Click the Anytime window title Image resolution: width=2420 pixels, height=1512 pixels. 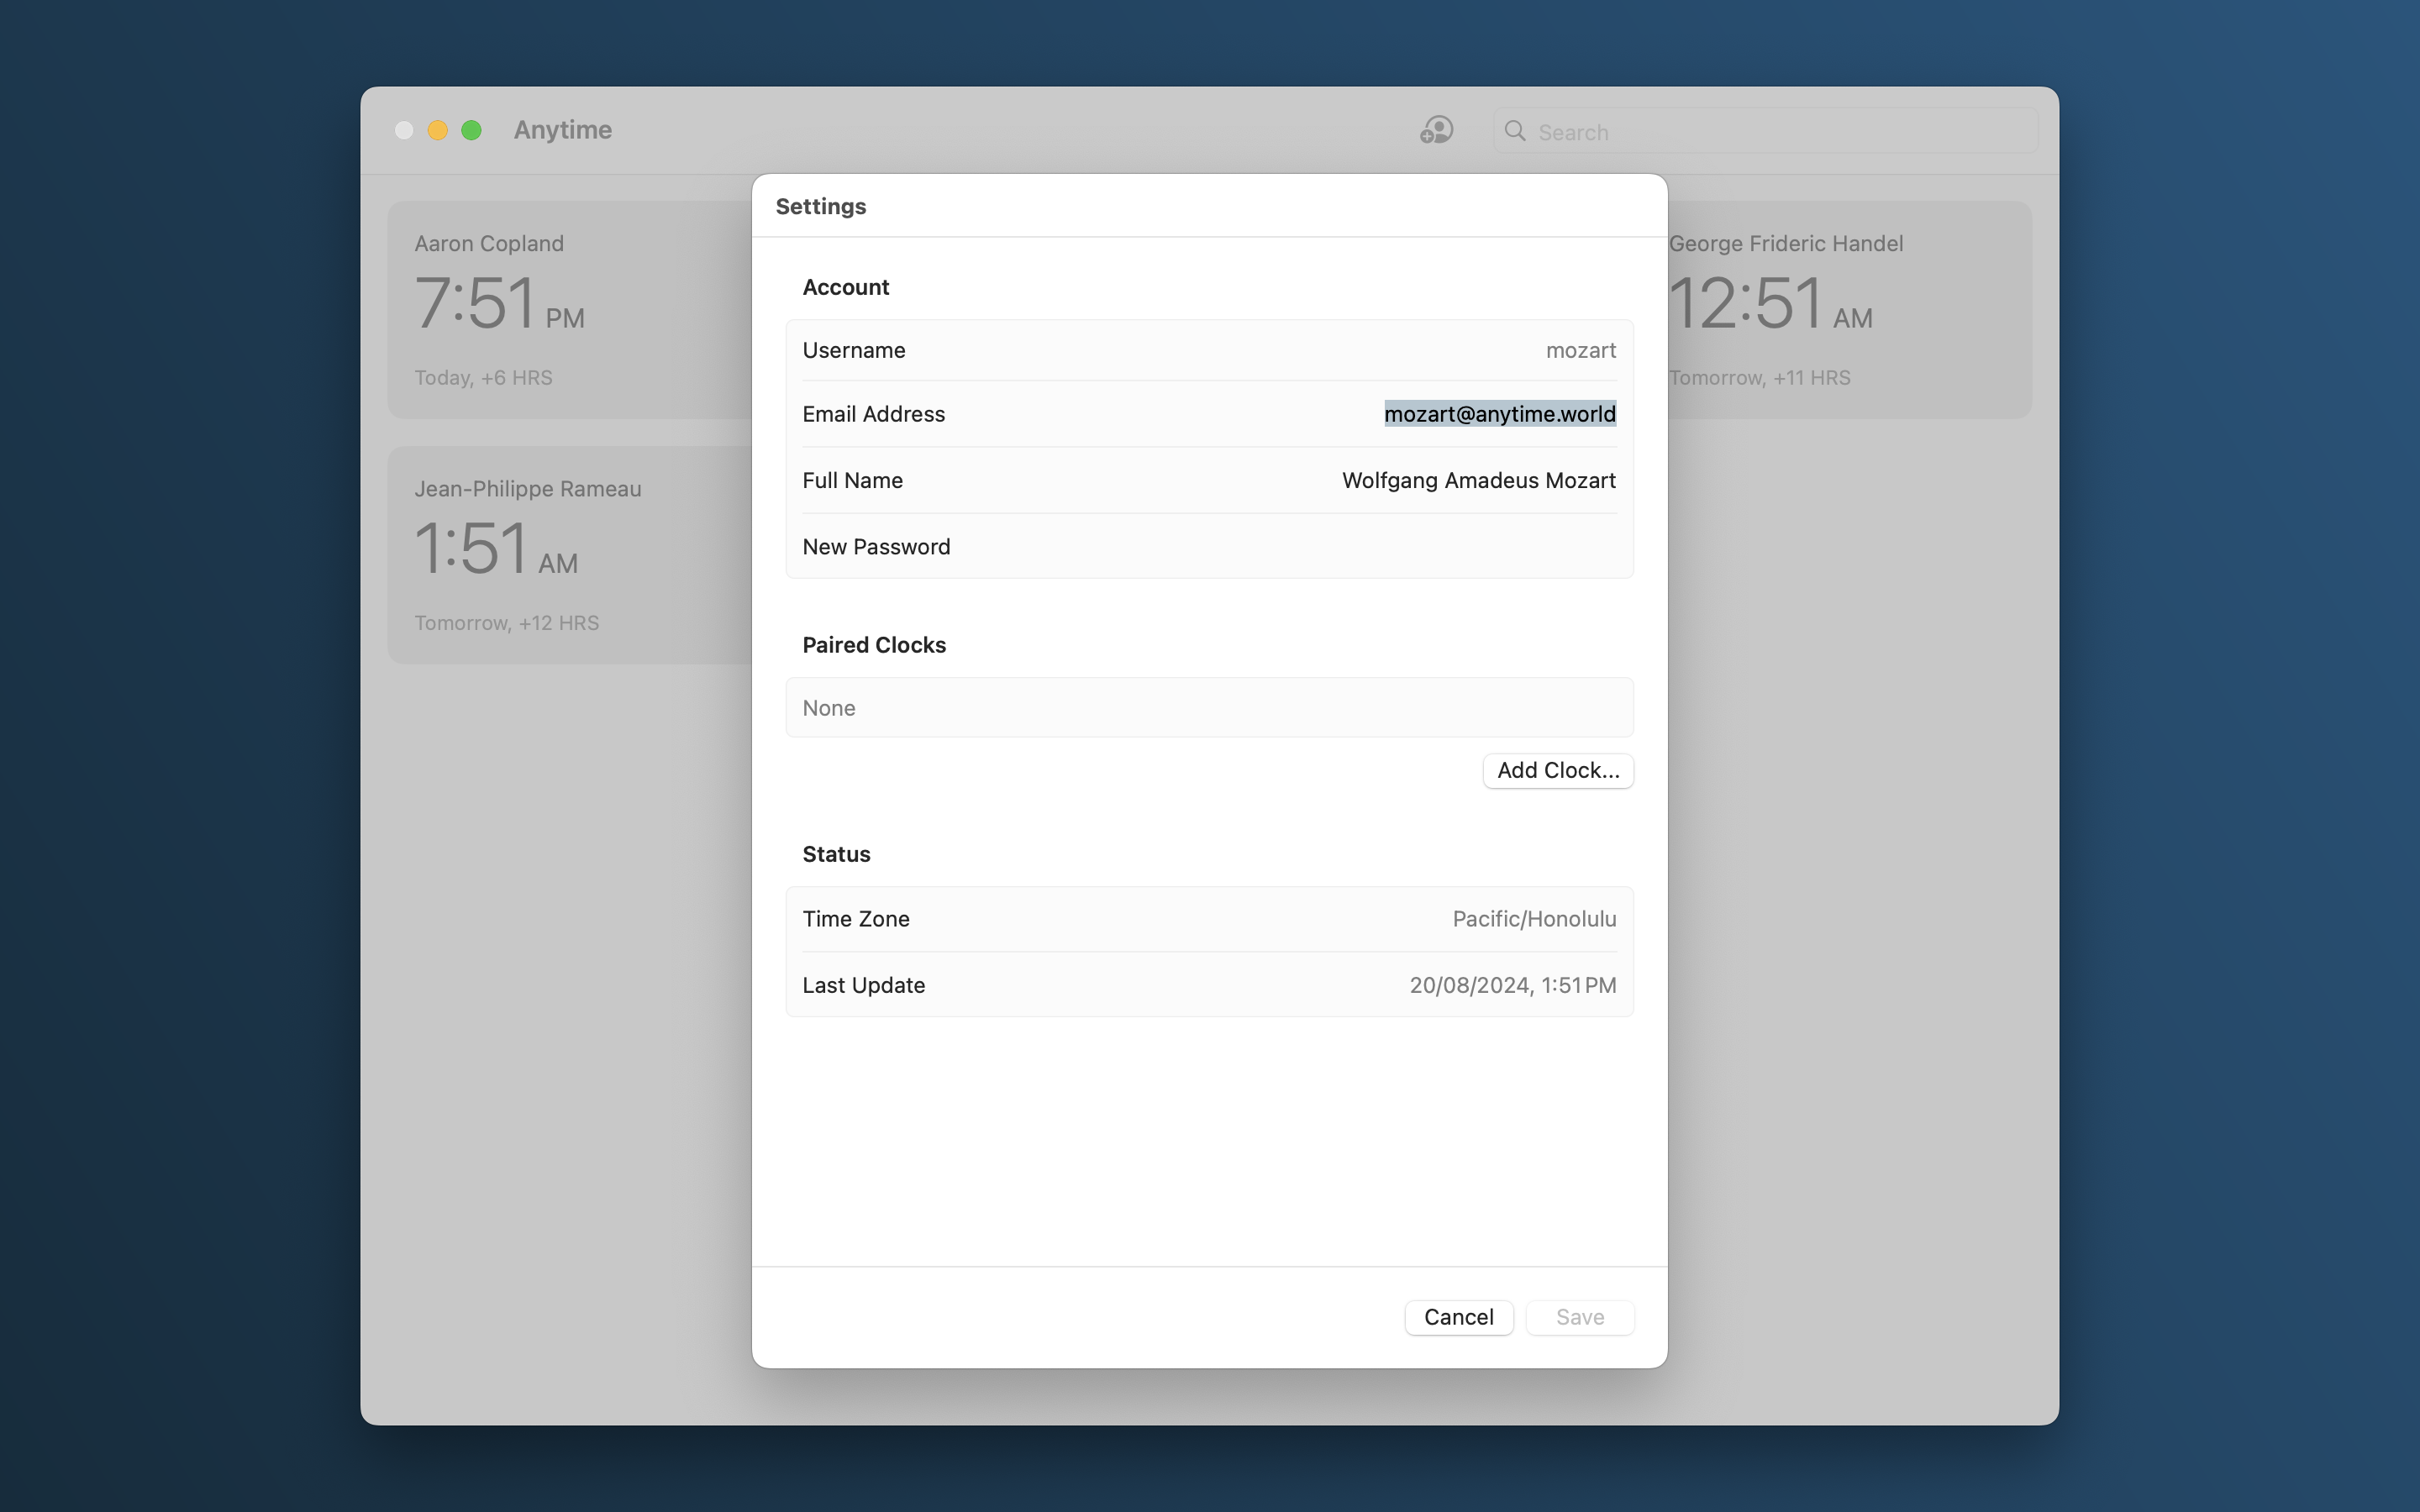point(562,130)
